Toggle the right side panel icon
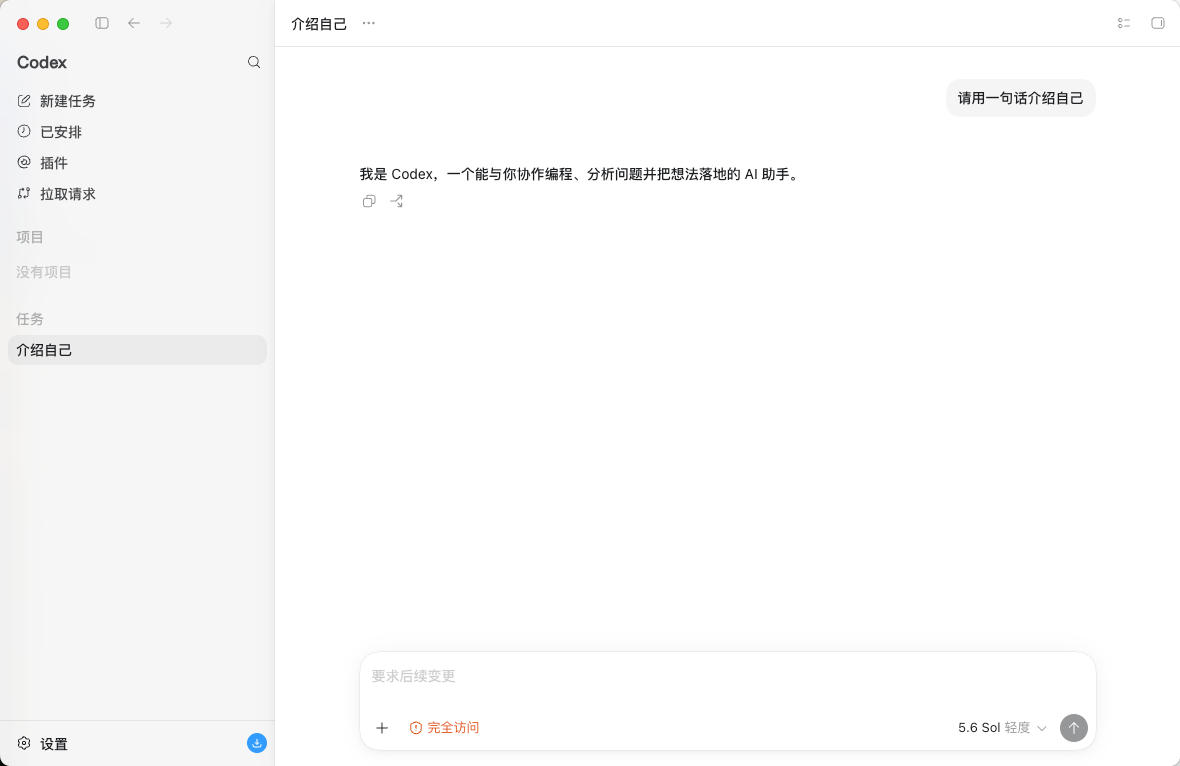This screenshot has height=766, width=1180. coord(1157,23)
